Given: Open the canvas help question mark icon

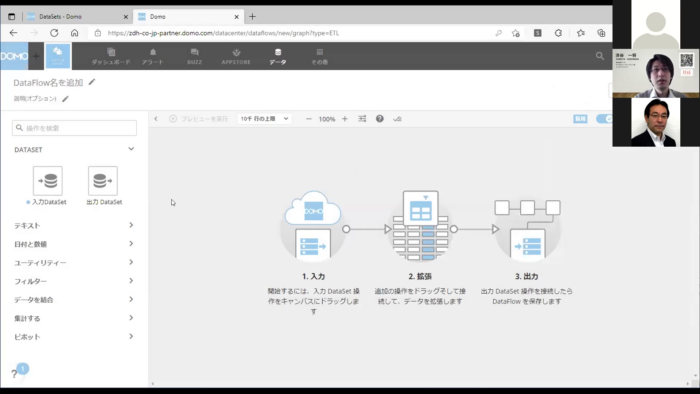Looking at the screenshot, I should pos(379,119).
